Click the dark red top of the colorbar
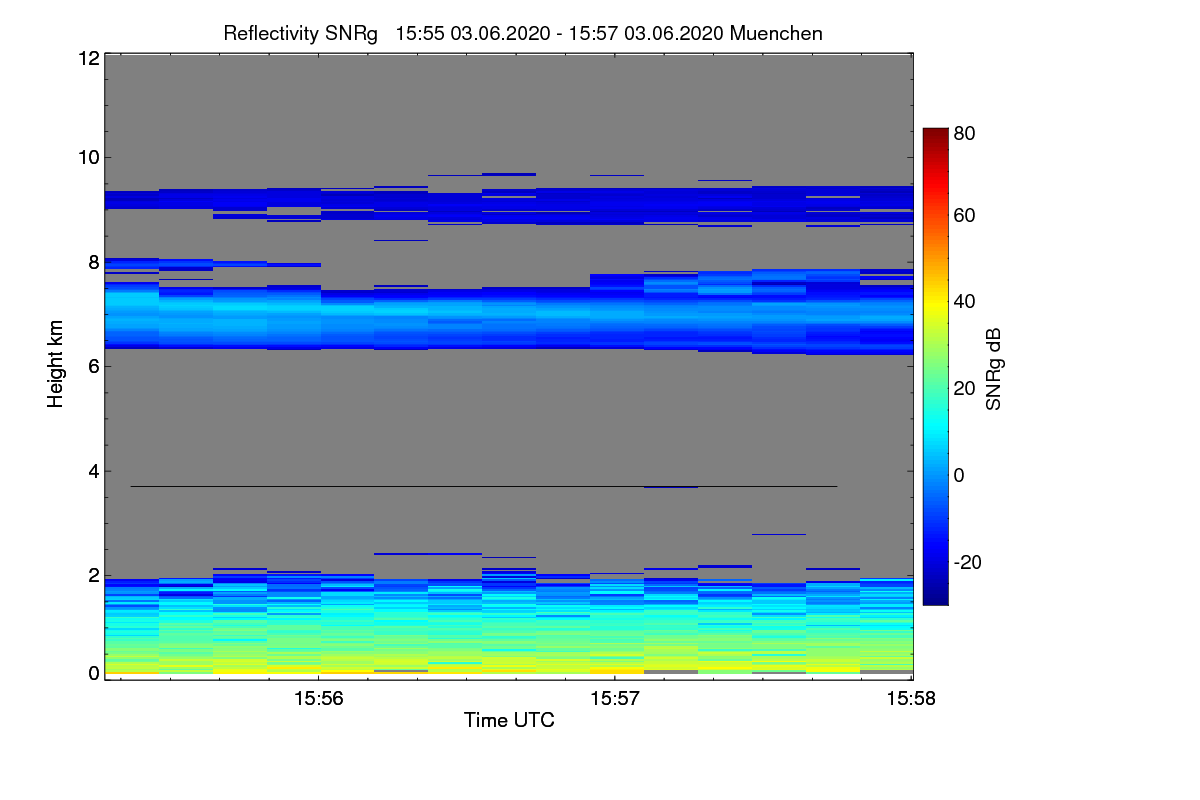This screenshot has height=800, width=1200. click(934, 136)
